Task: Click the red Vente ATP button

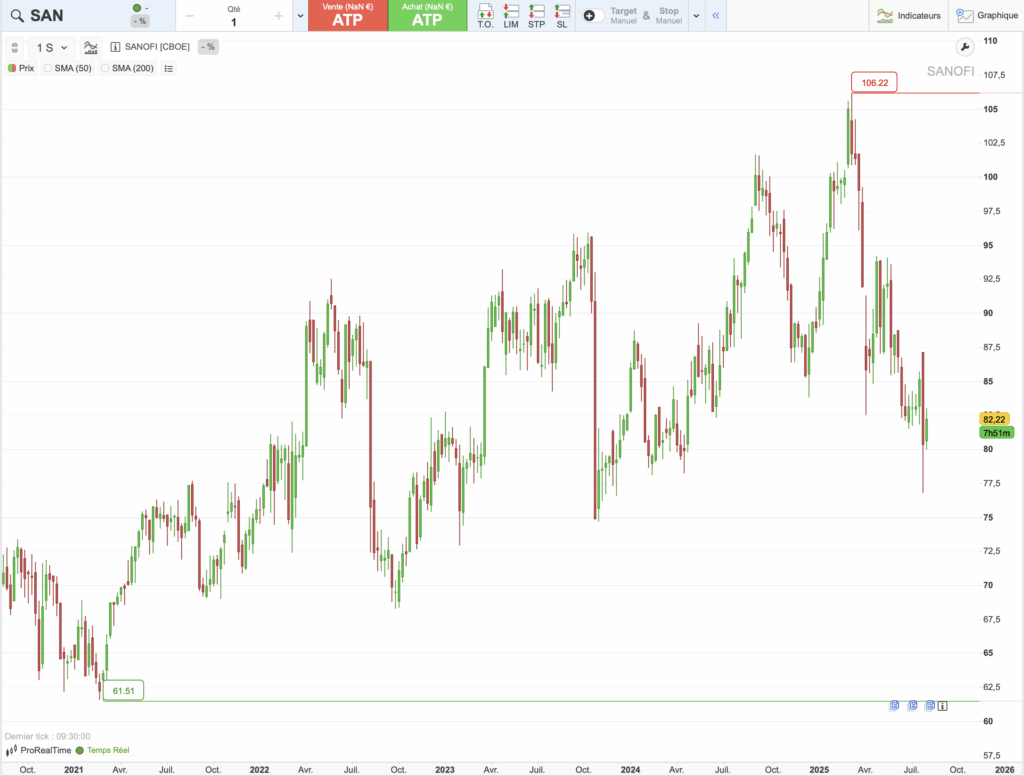Action: (x=348, y=16)
